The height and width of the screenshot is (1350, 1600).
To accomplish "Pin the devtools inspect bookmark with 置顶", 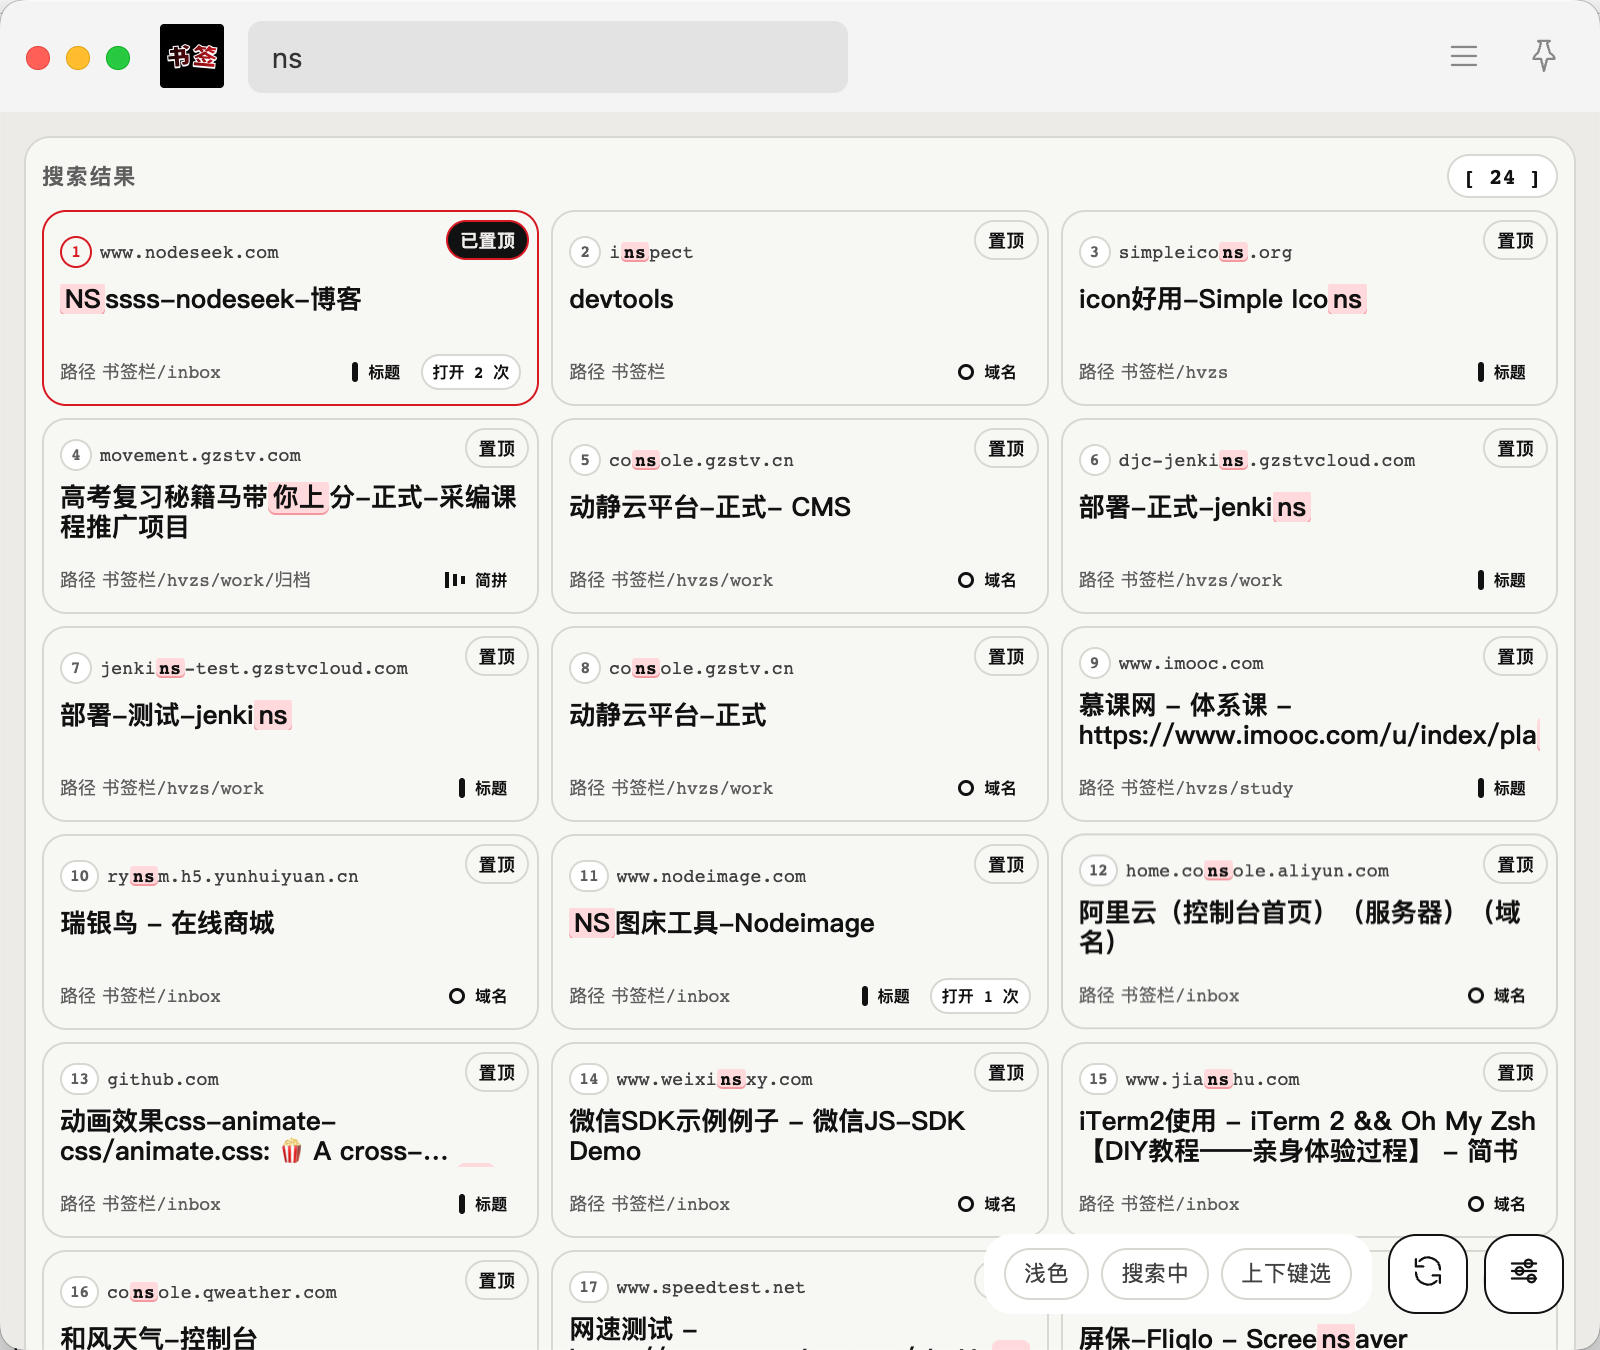I will (1006, 240).
